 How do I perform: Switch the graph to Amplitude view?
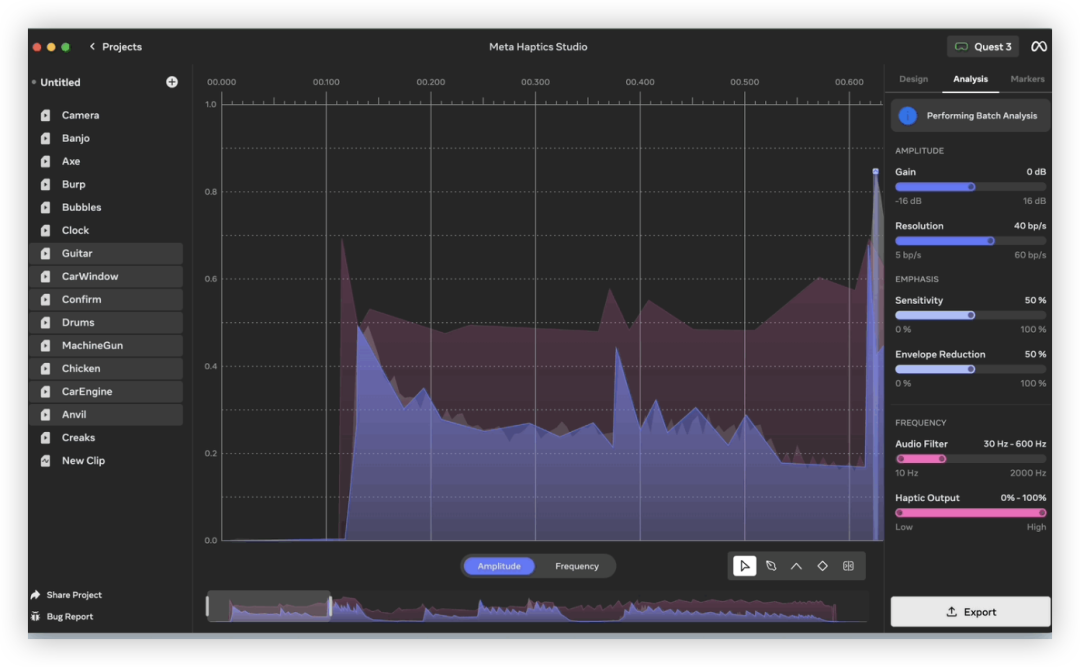(499, 566)
